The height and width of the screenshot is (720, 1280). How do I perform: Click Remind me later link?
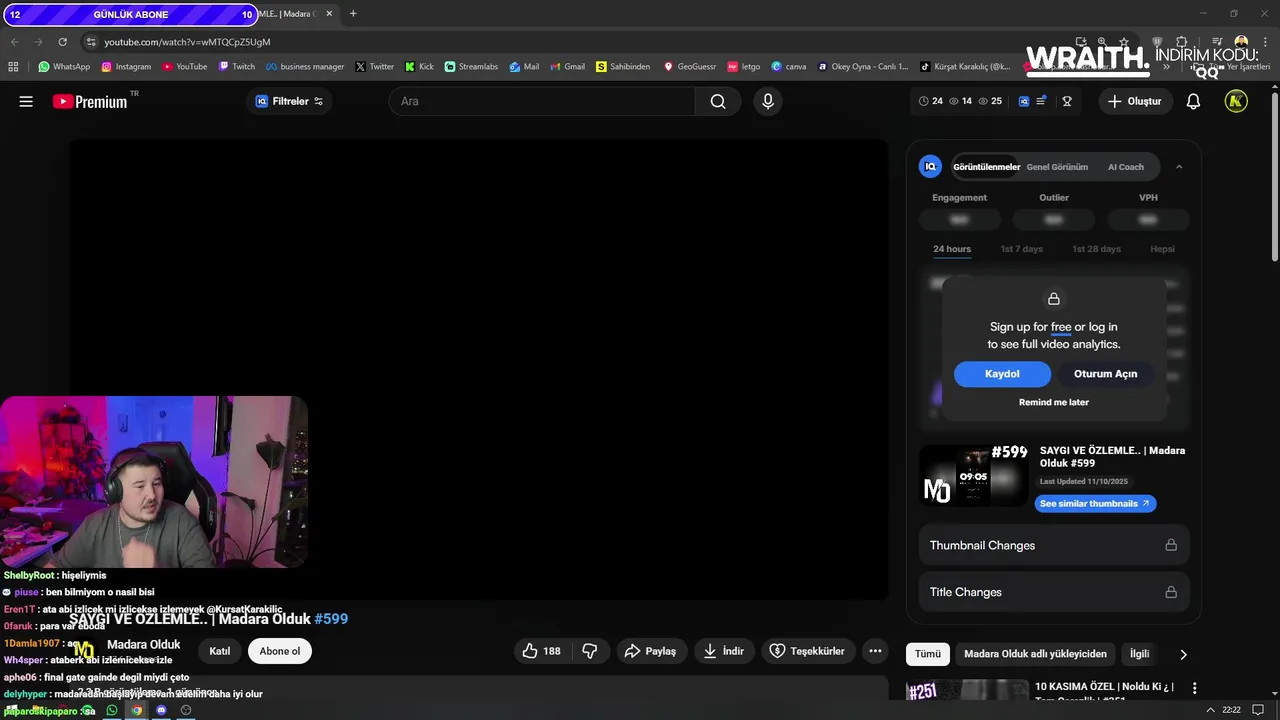point(1054,402)
